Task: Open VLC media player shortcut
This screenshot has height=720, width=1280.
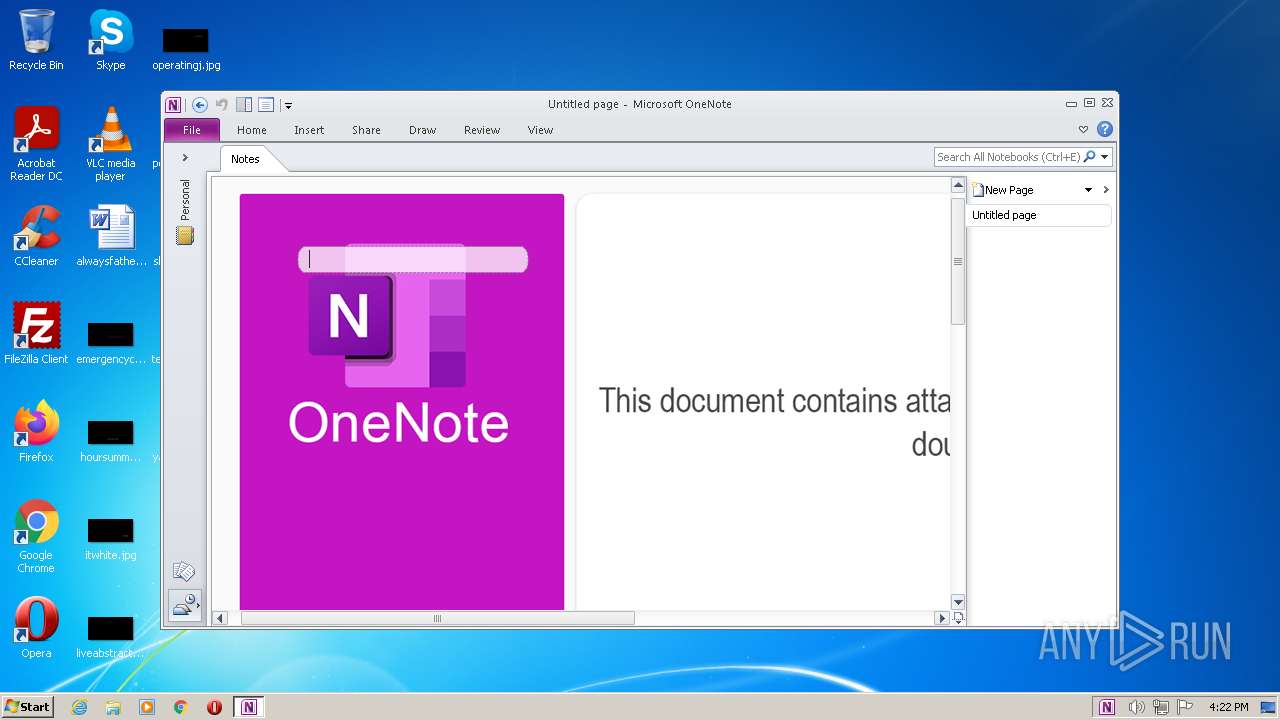Action: coord(110,144)
